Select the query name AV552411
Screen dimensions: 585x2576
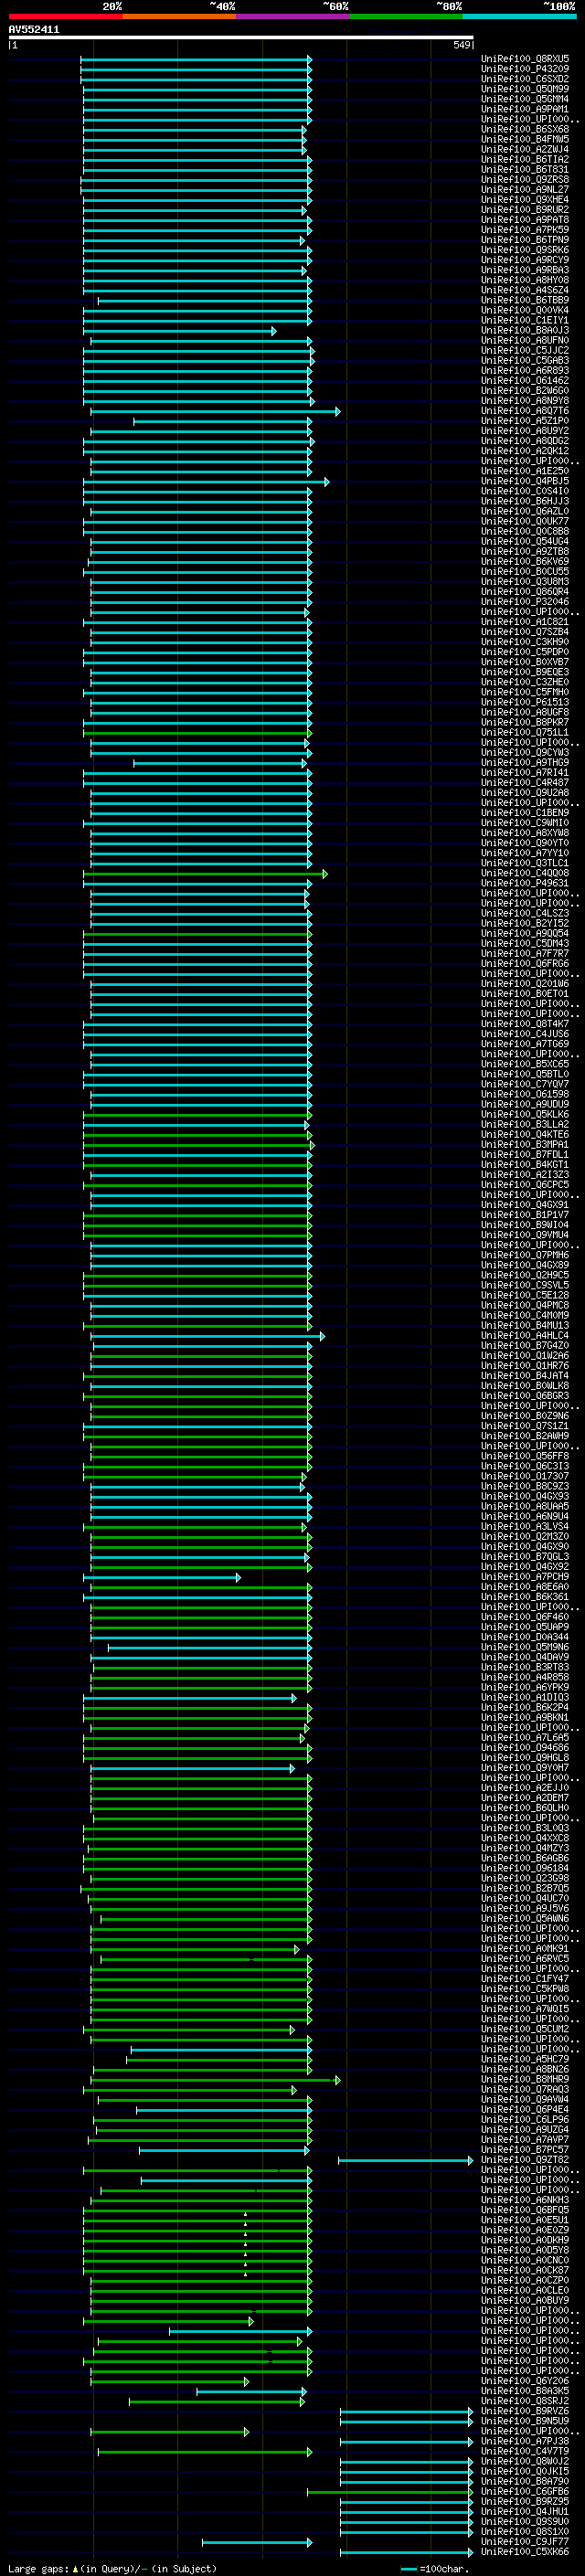34,30
